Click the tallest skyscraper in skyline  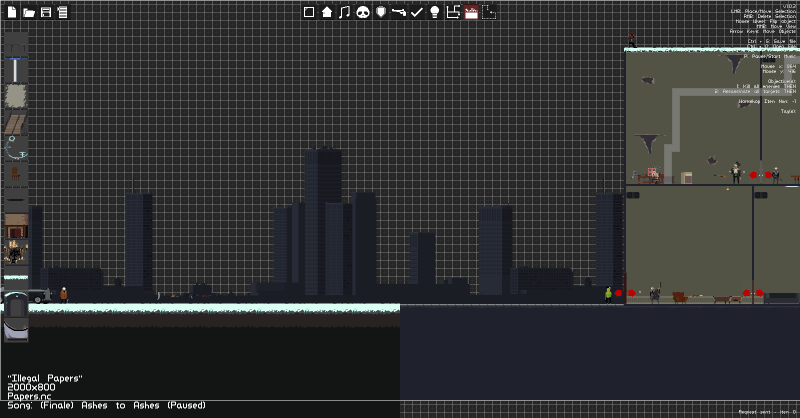tap(323, 221)
